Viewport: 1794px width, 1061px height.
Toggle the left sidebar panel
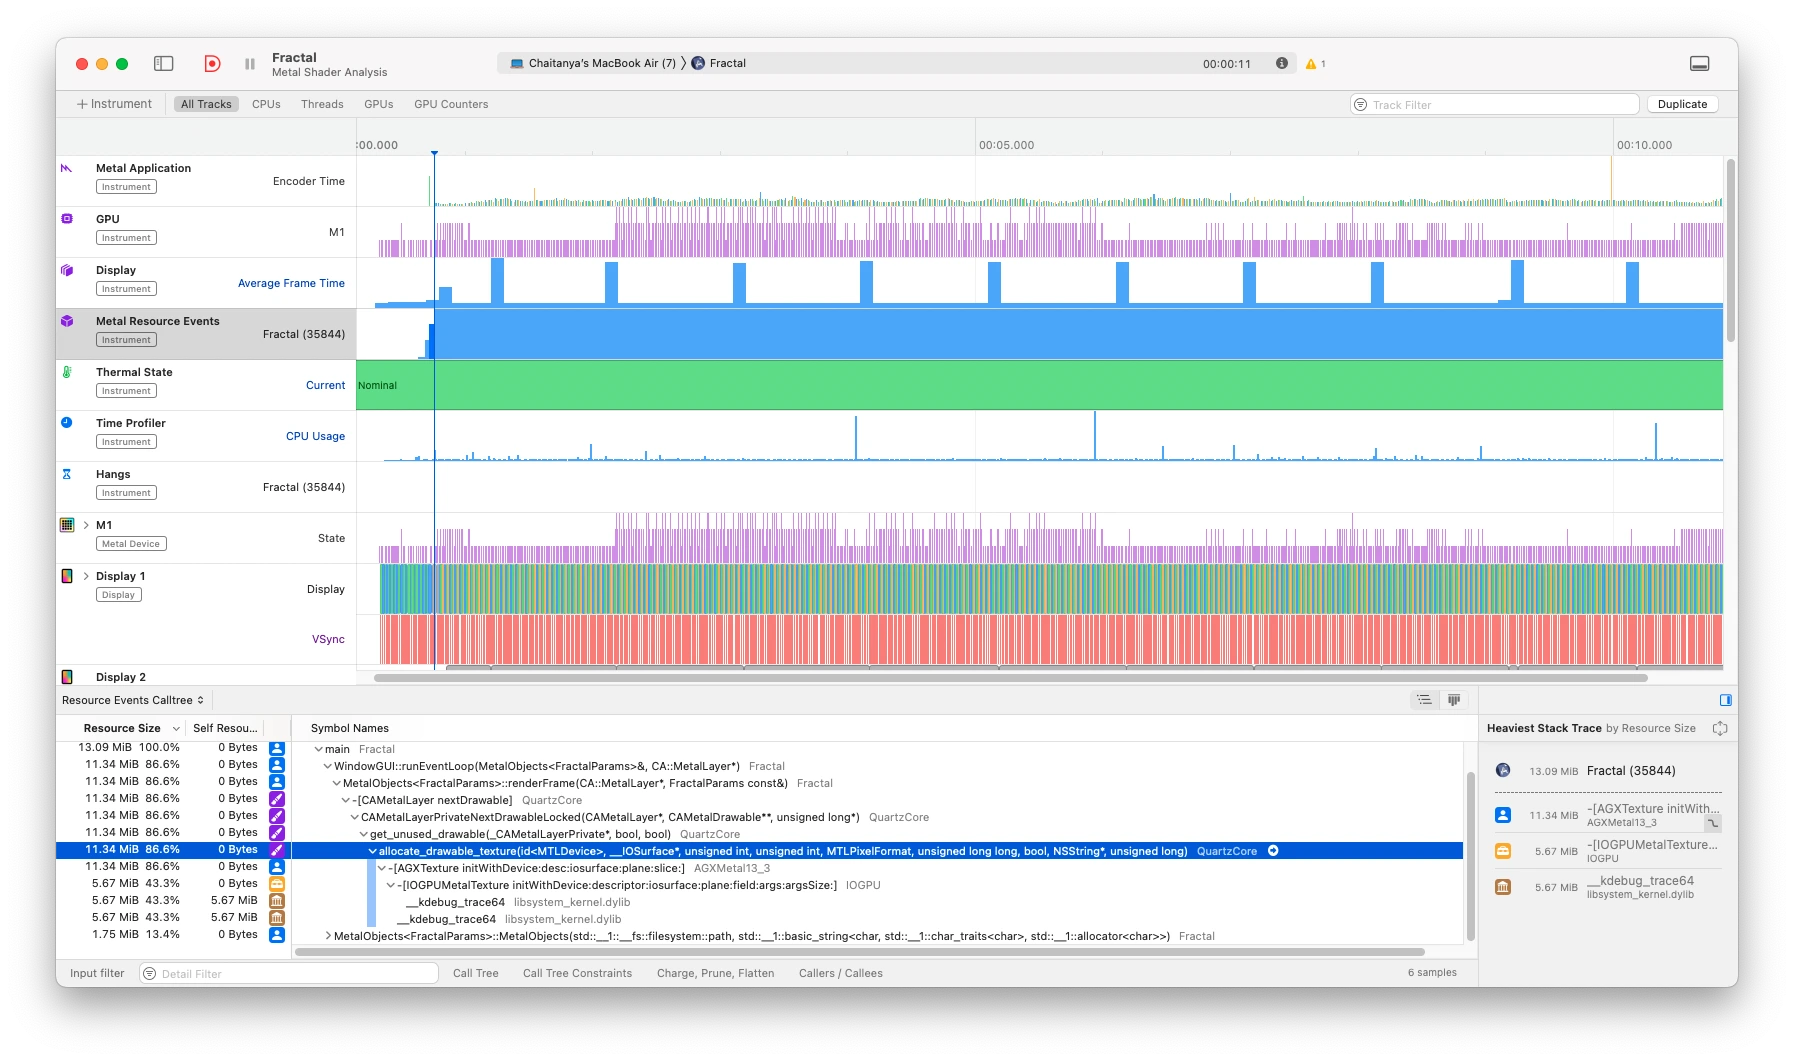164,63
